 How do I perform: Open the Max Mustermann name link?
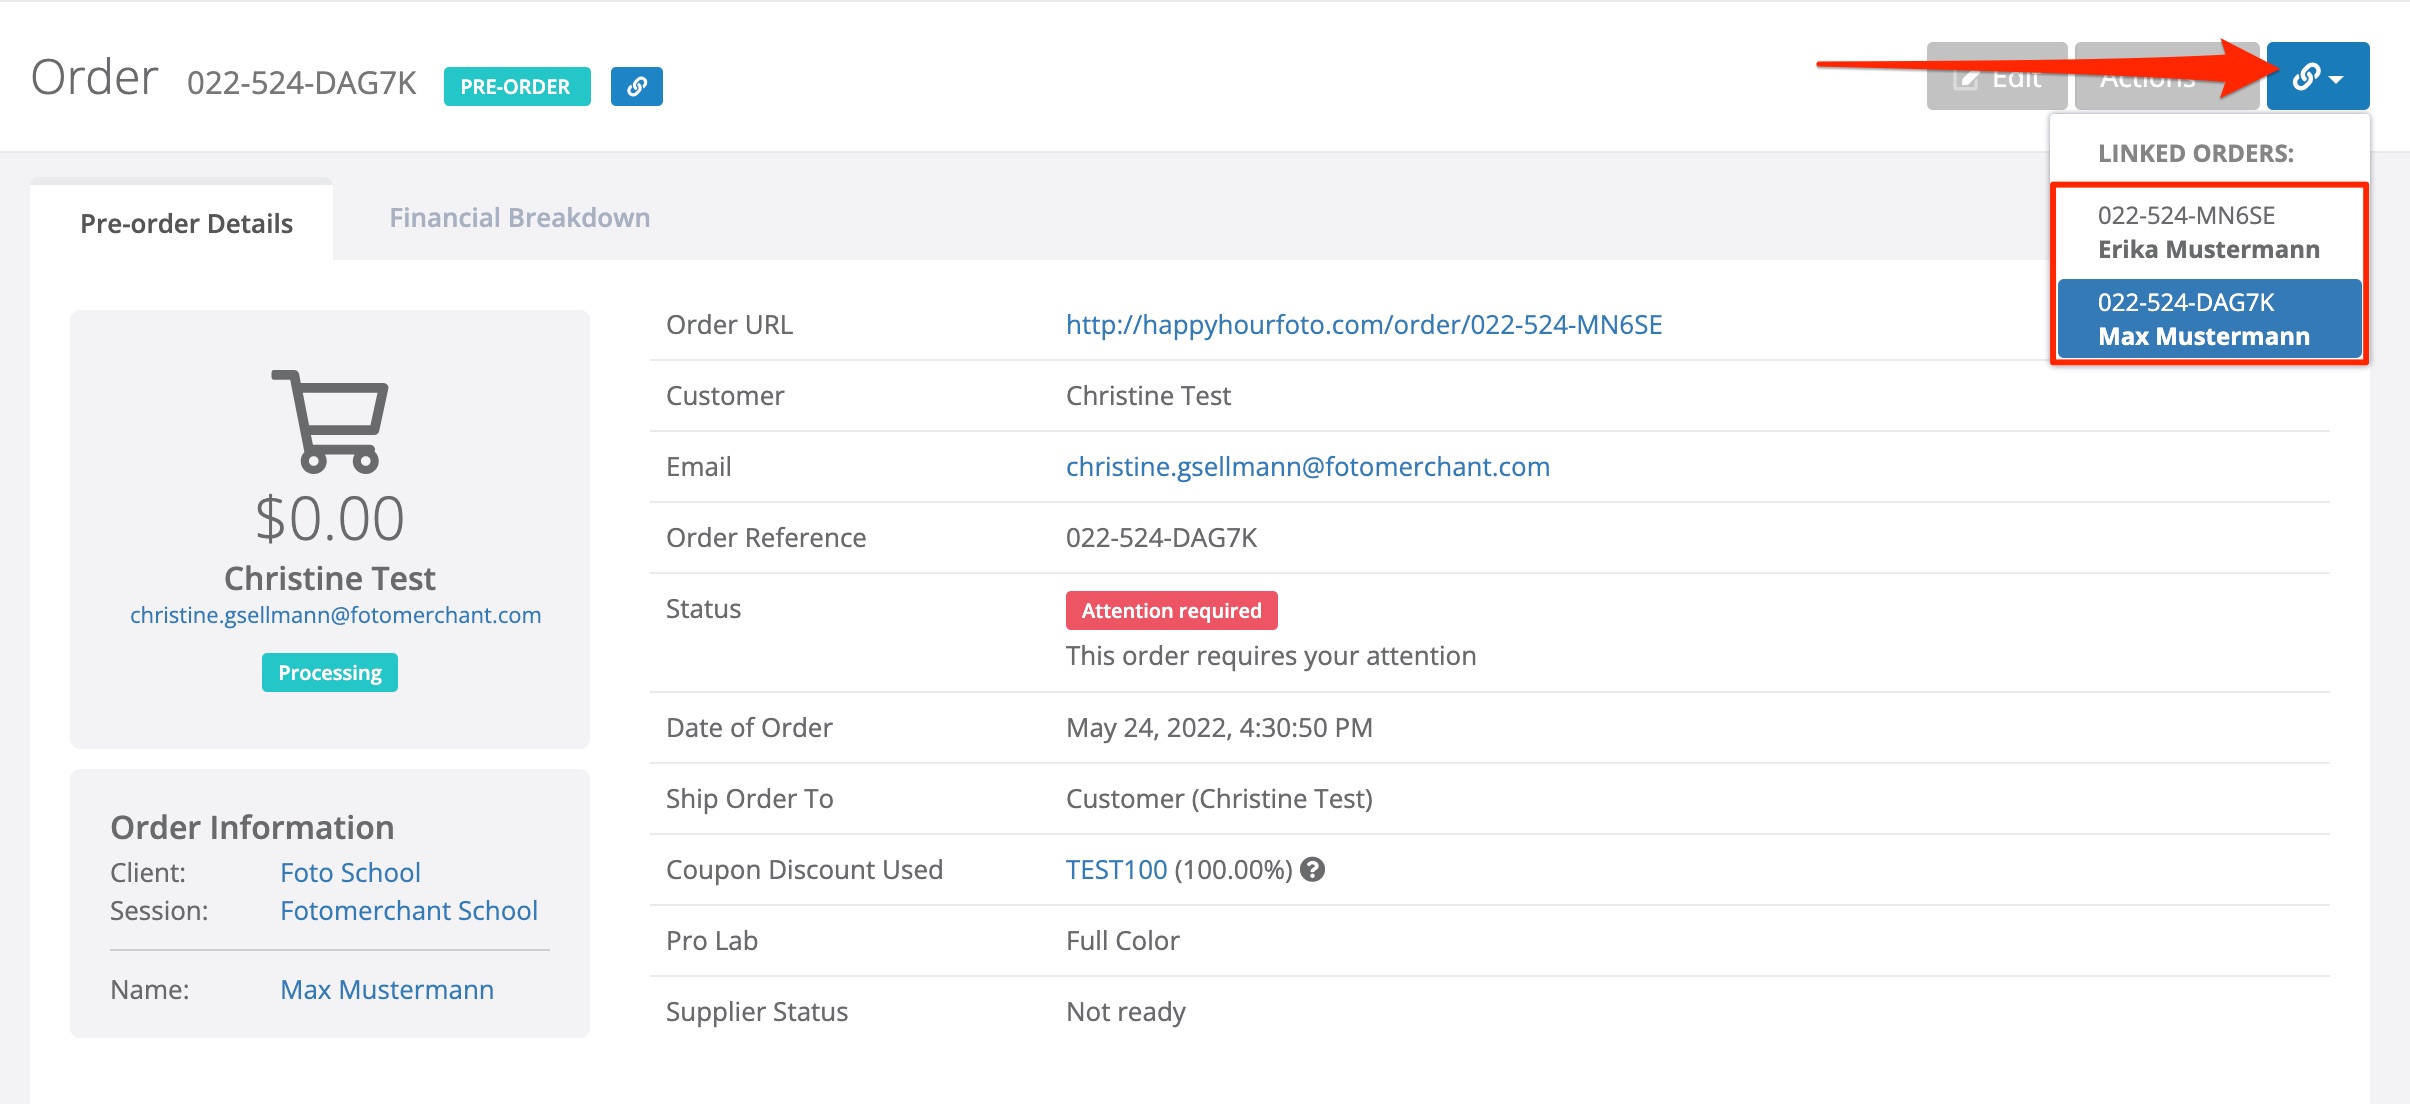tap(387, 990)
